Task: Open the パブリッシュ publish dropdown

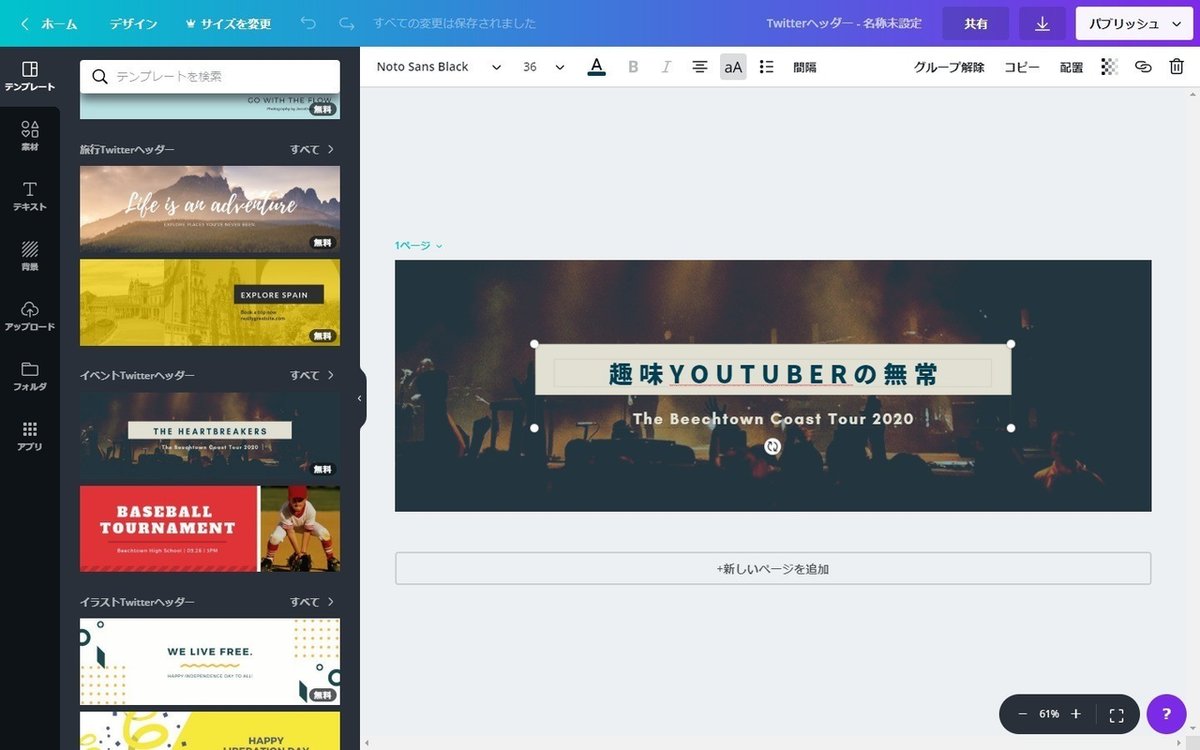Action: point(1134,23)
